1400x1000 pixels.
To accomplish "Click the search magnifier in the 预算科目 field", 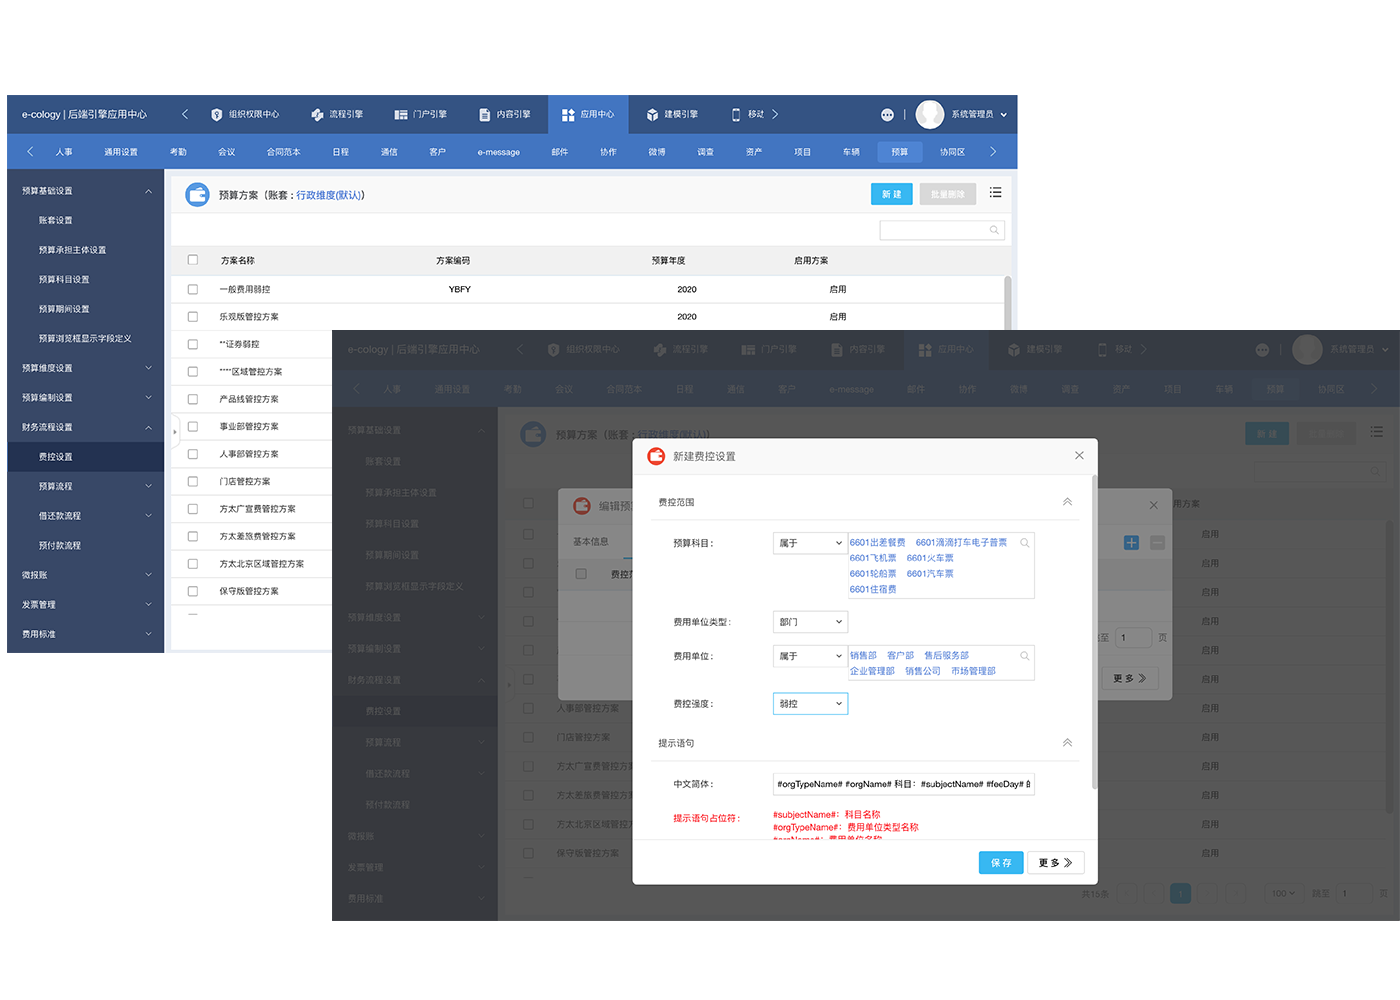I will click(x=1024, y=543).
